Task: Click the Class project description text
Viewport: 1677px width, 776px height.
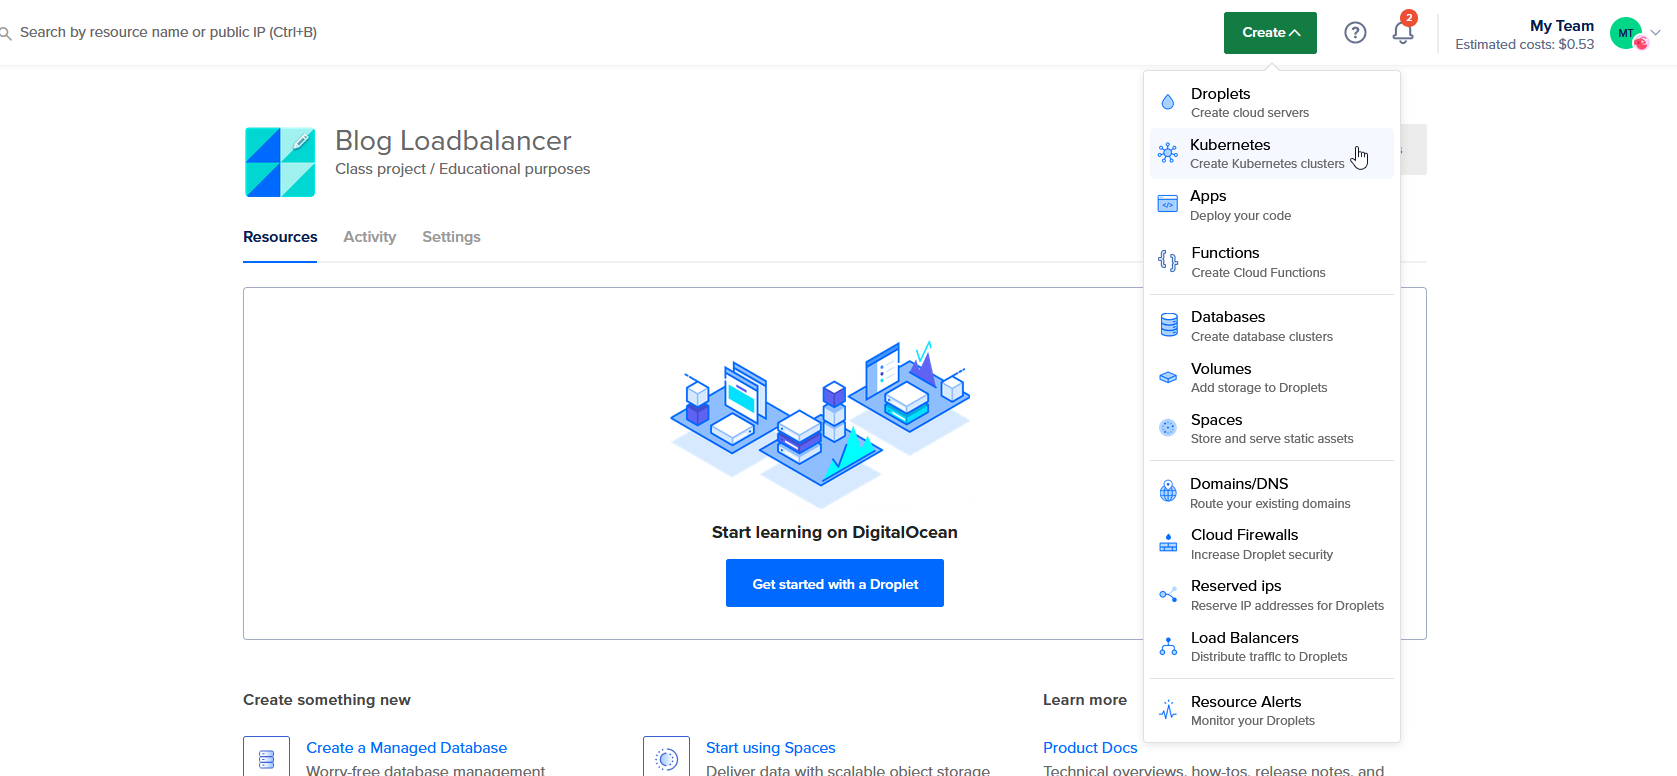Action: 462,169
